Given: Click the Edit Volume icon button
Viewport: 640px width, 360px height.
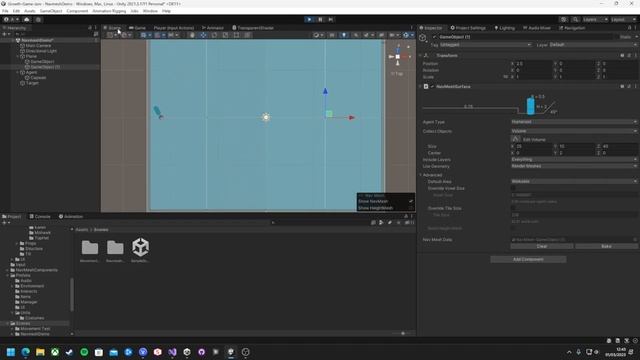Looking at the screenshot, I should pos(516,139).
